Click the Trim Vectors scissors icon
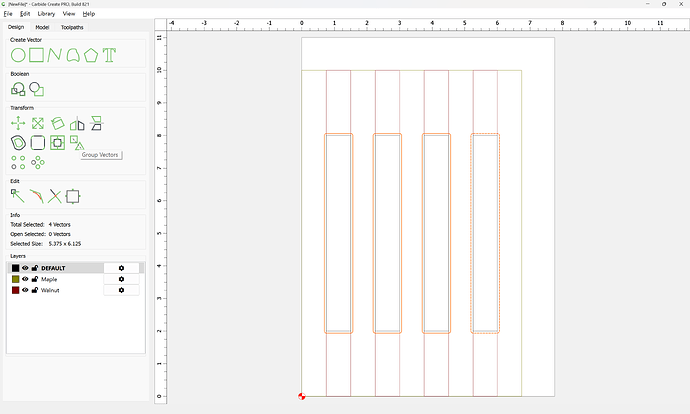This screenshot has width=690, height=414. pos(54,196)
